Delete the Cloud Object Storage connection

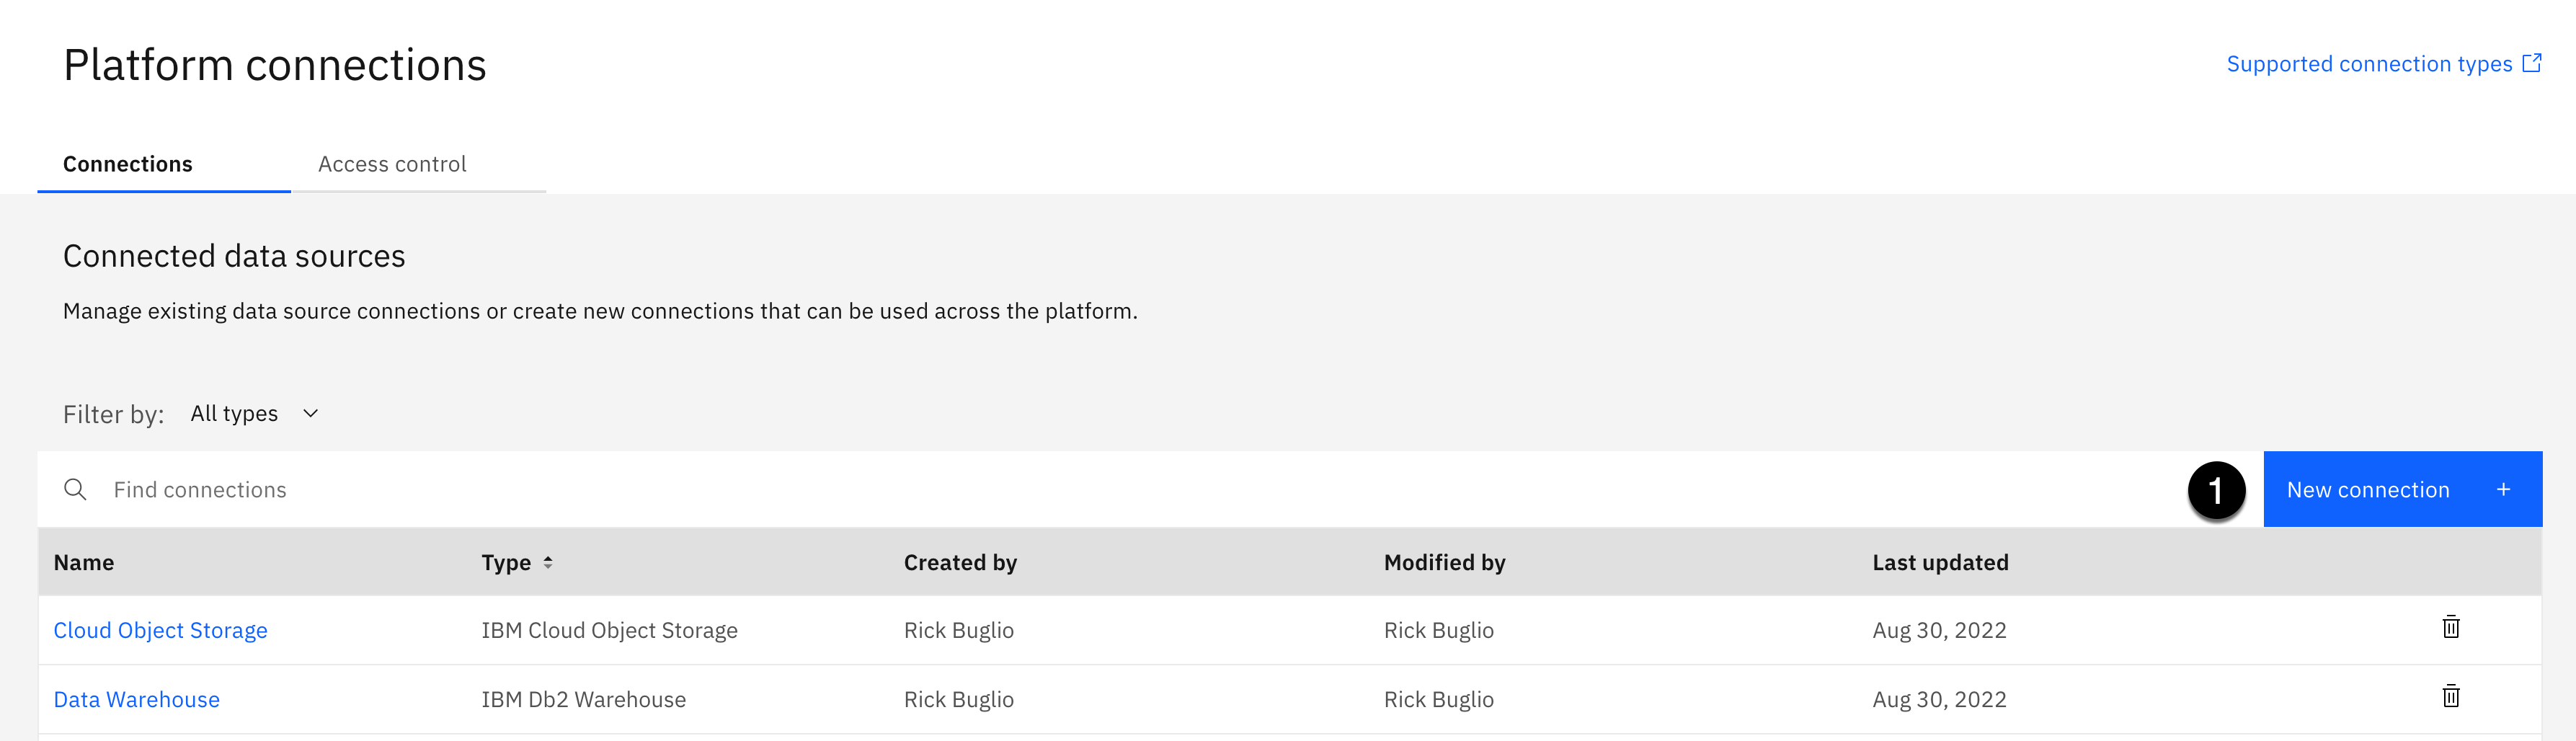click(x=2450, y=628)
